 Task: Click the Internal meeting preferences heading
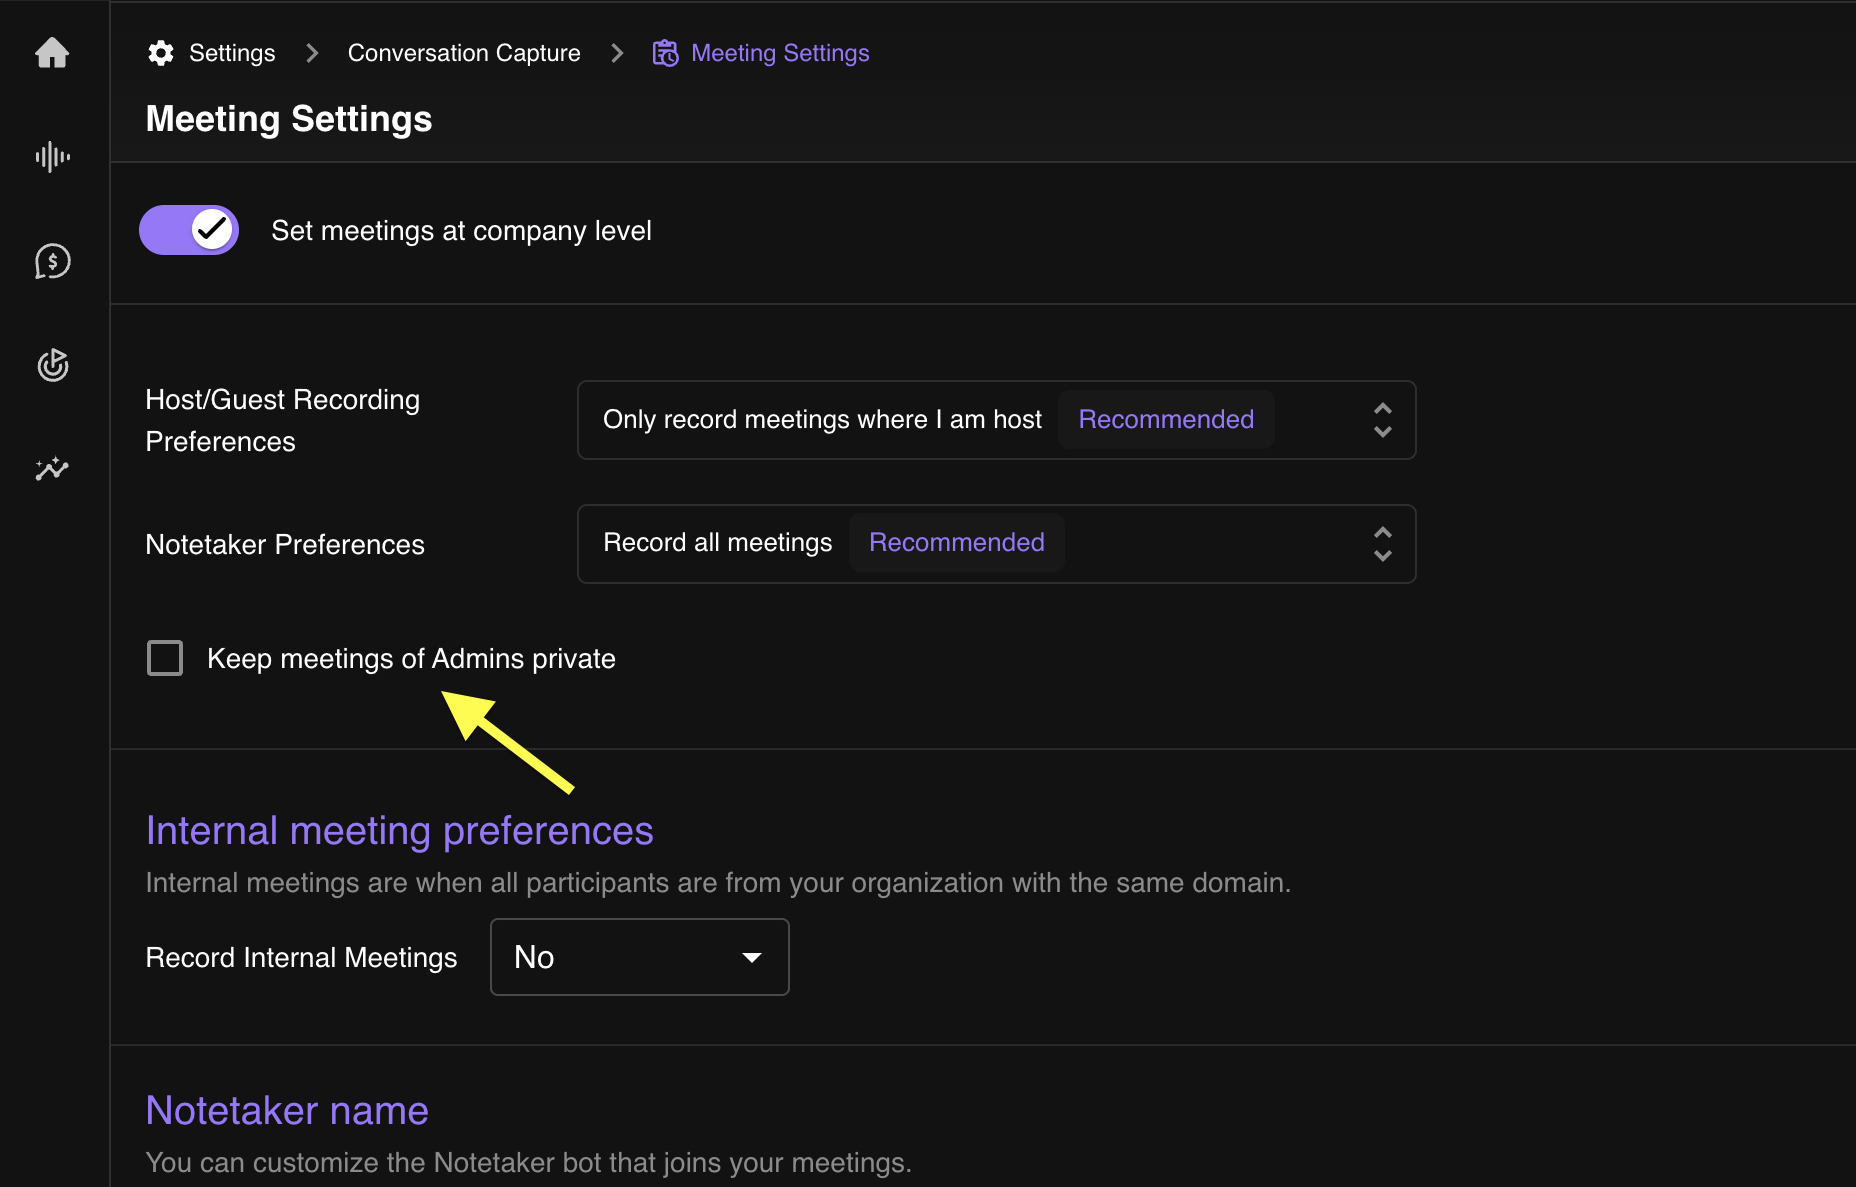click(x=399, y=831)
